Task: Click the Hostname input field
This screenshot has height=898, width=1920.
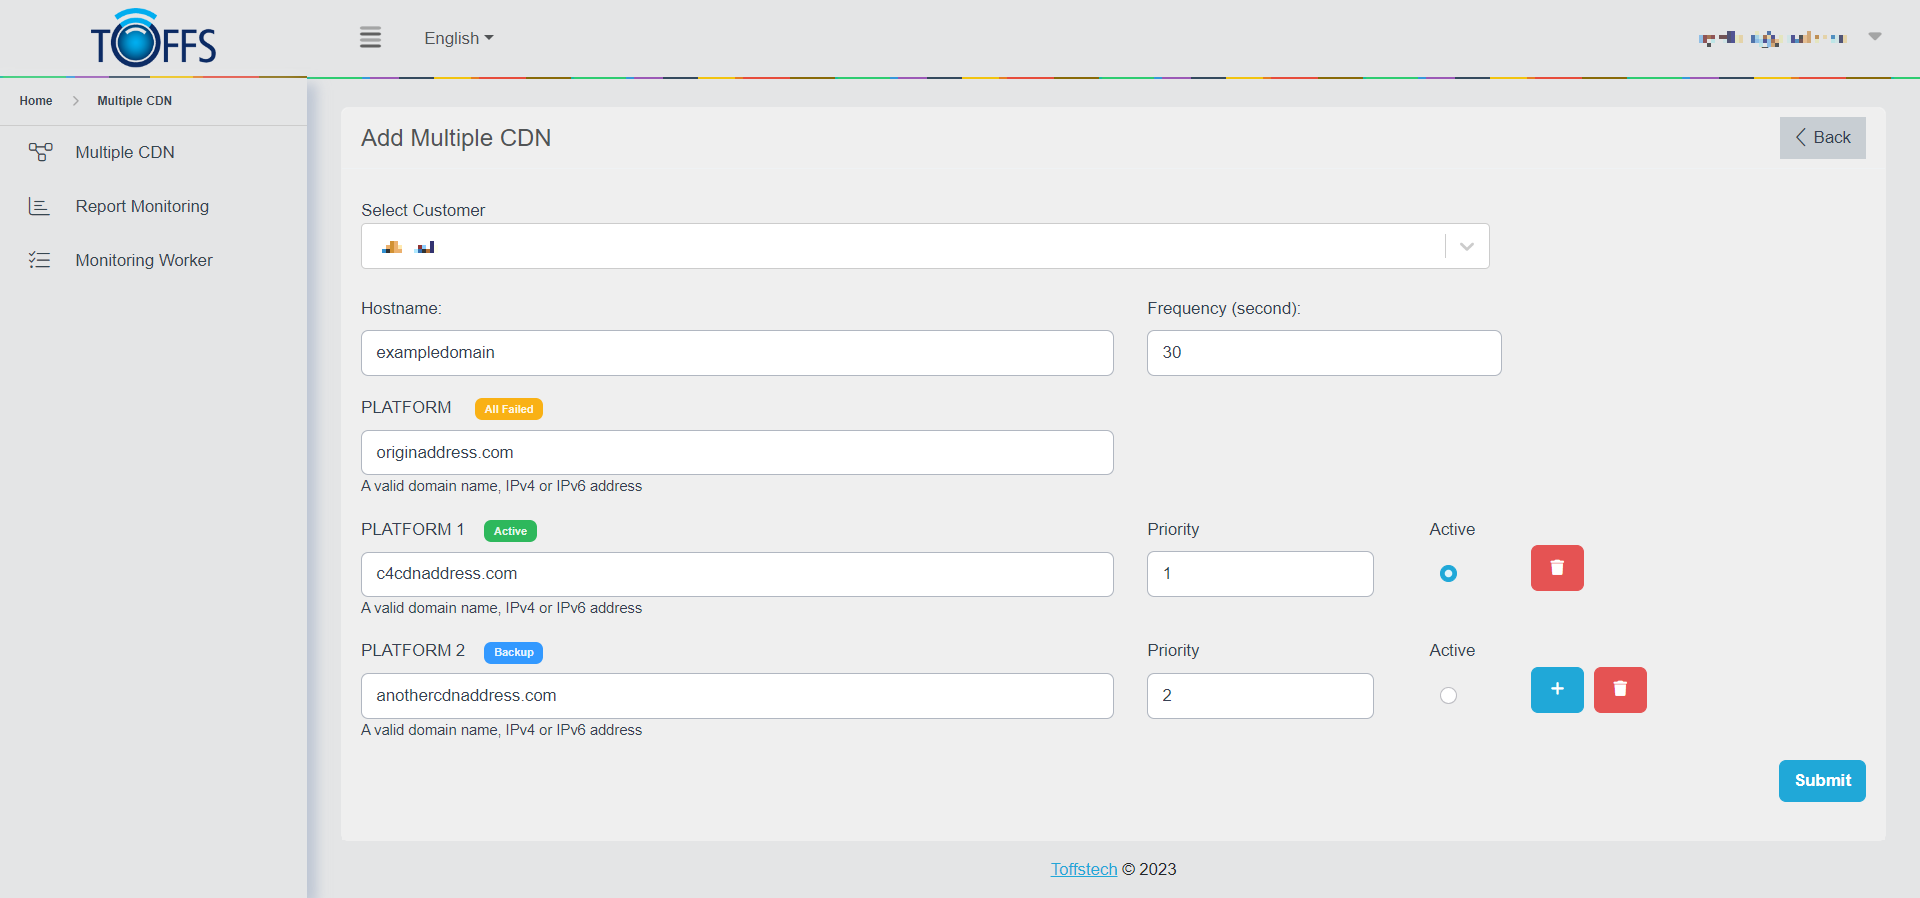Action: 736,353
